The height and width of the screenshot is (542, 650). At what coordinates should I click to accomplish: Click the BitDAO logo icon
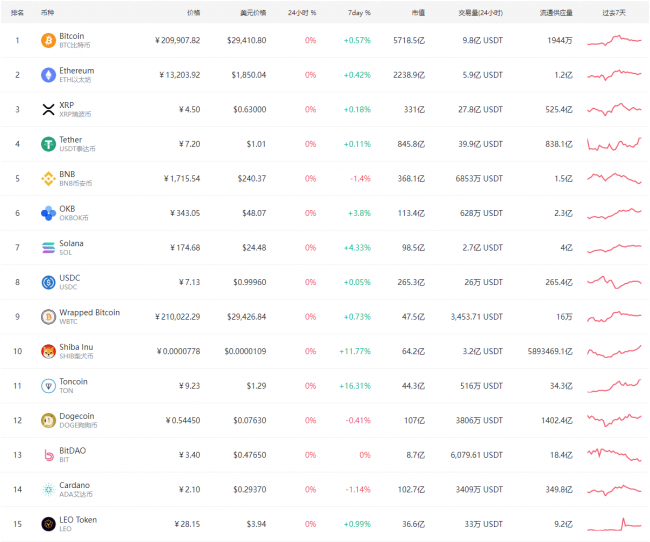pyautogui.click(x=49, y=455)
